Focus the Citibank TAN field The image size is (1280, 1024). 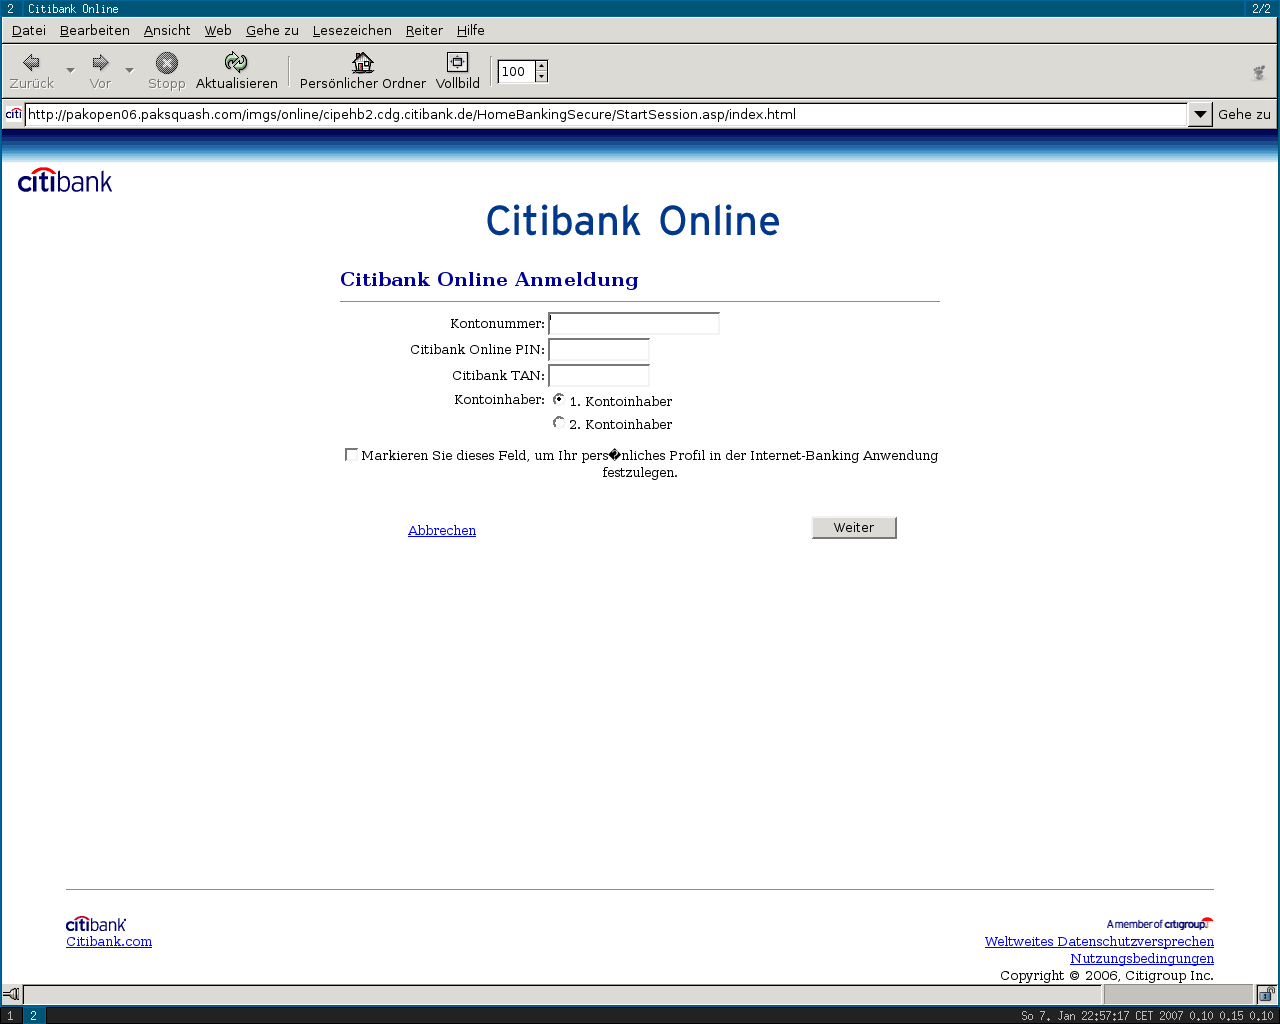pyautogui.click(x=599, y=375)
